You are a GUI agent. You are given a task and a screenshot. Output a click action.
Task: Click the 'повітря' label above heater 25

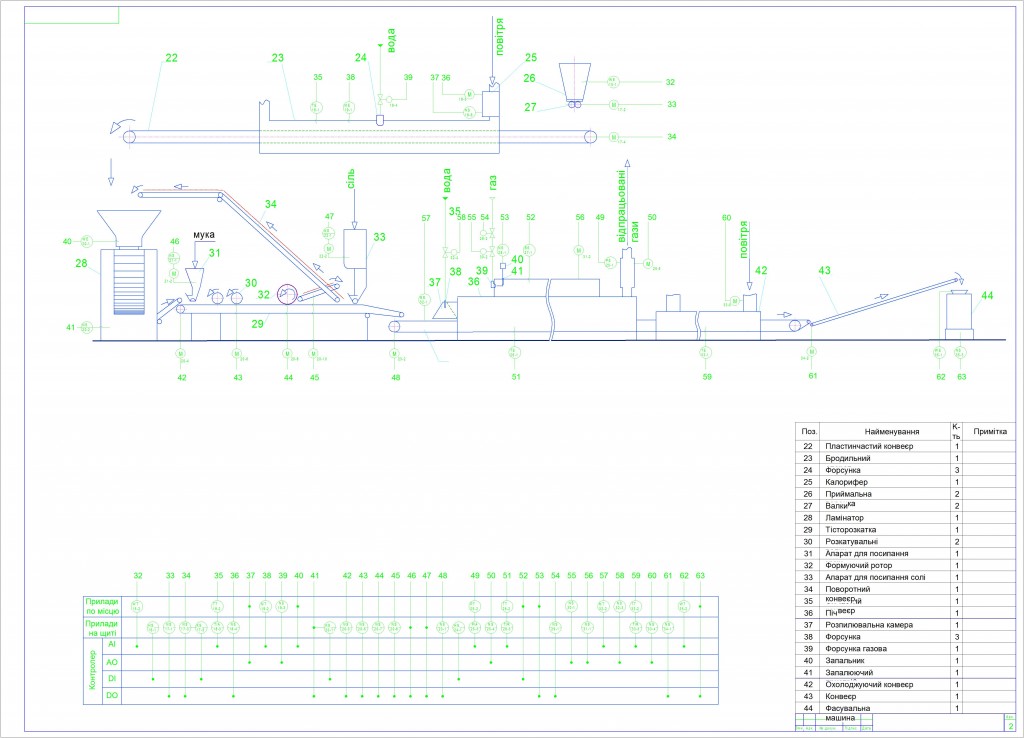499,37
